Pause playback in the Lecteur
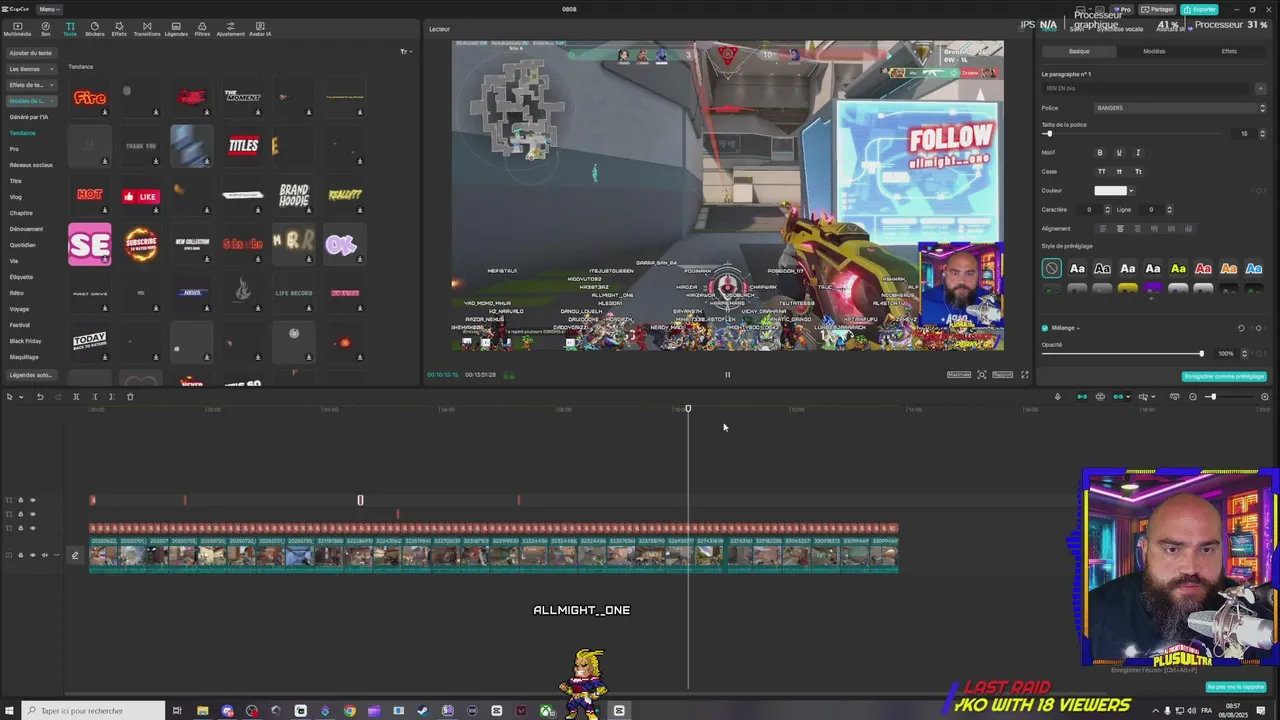The width and height of the screenshot is (1280, 720). tap(727, 375)
